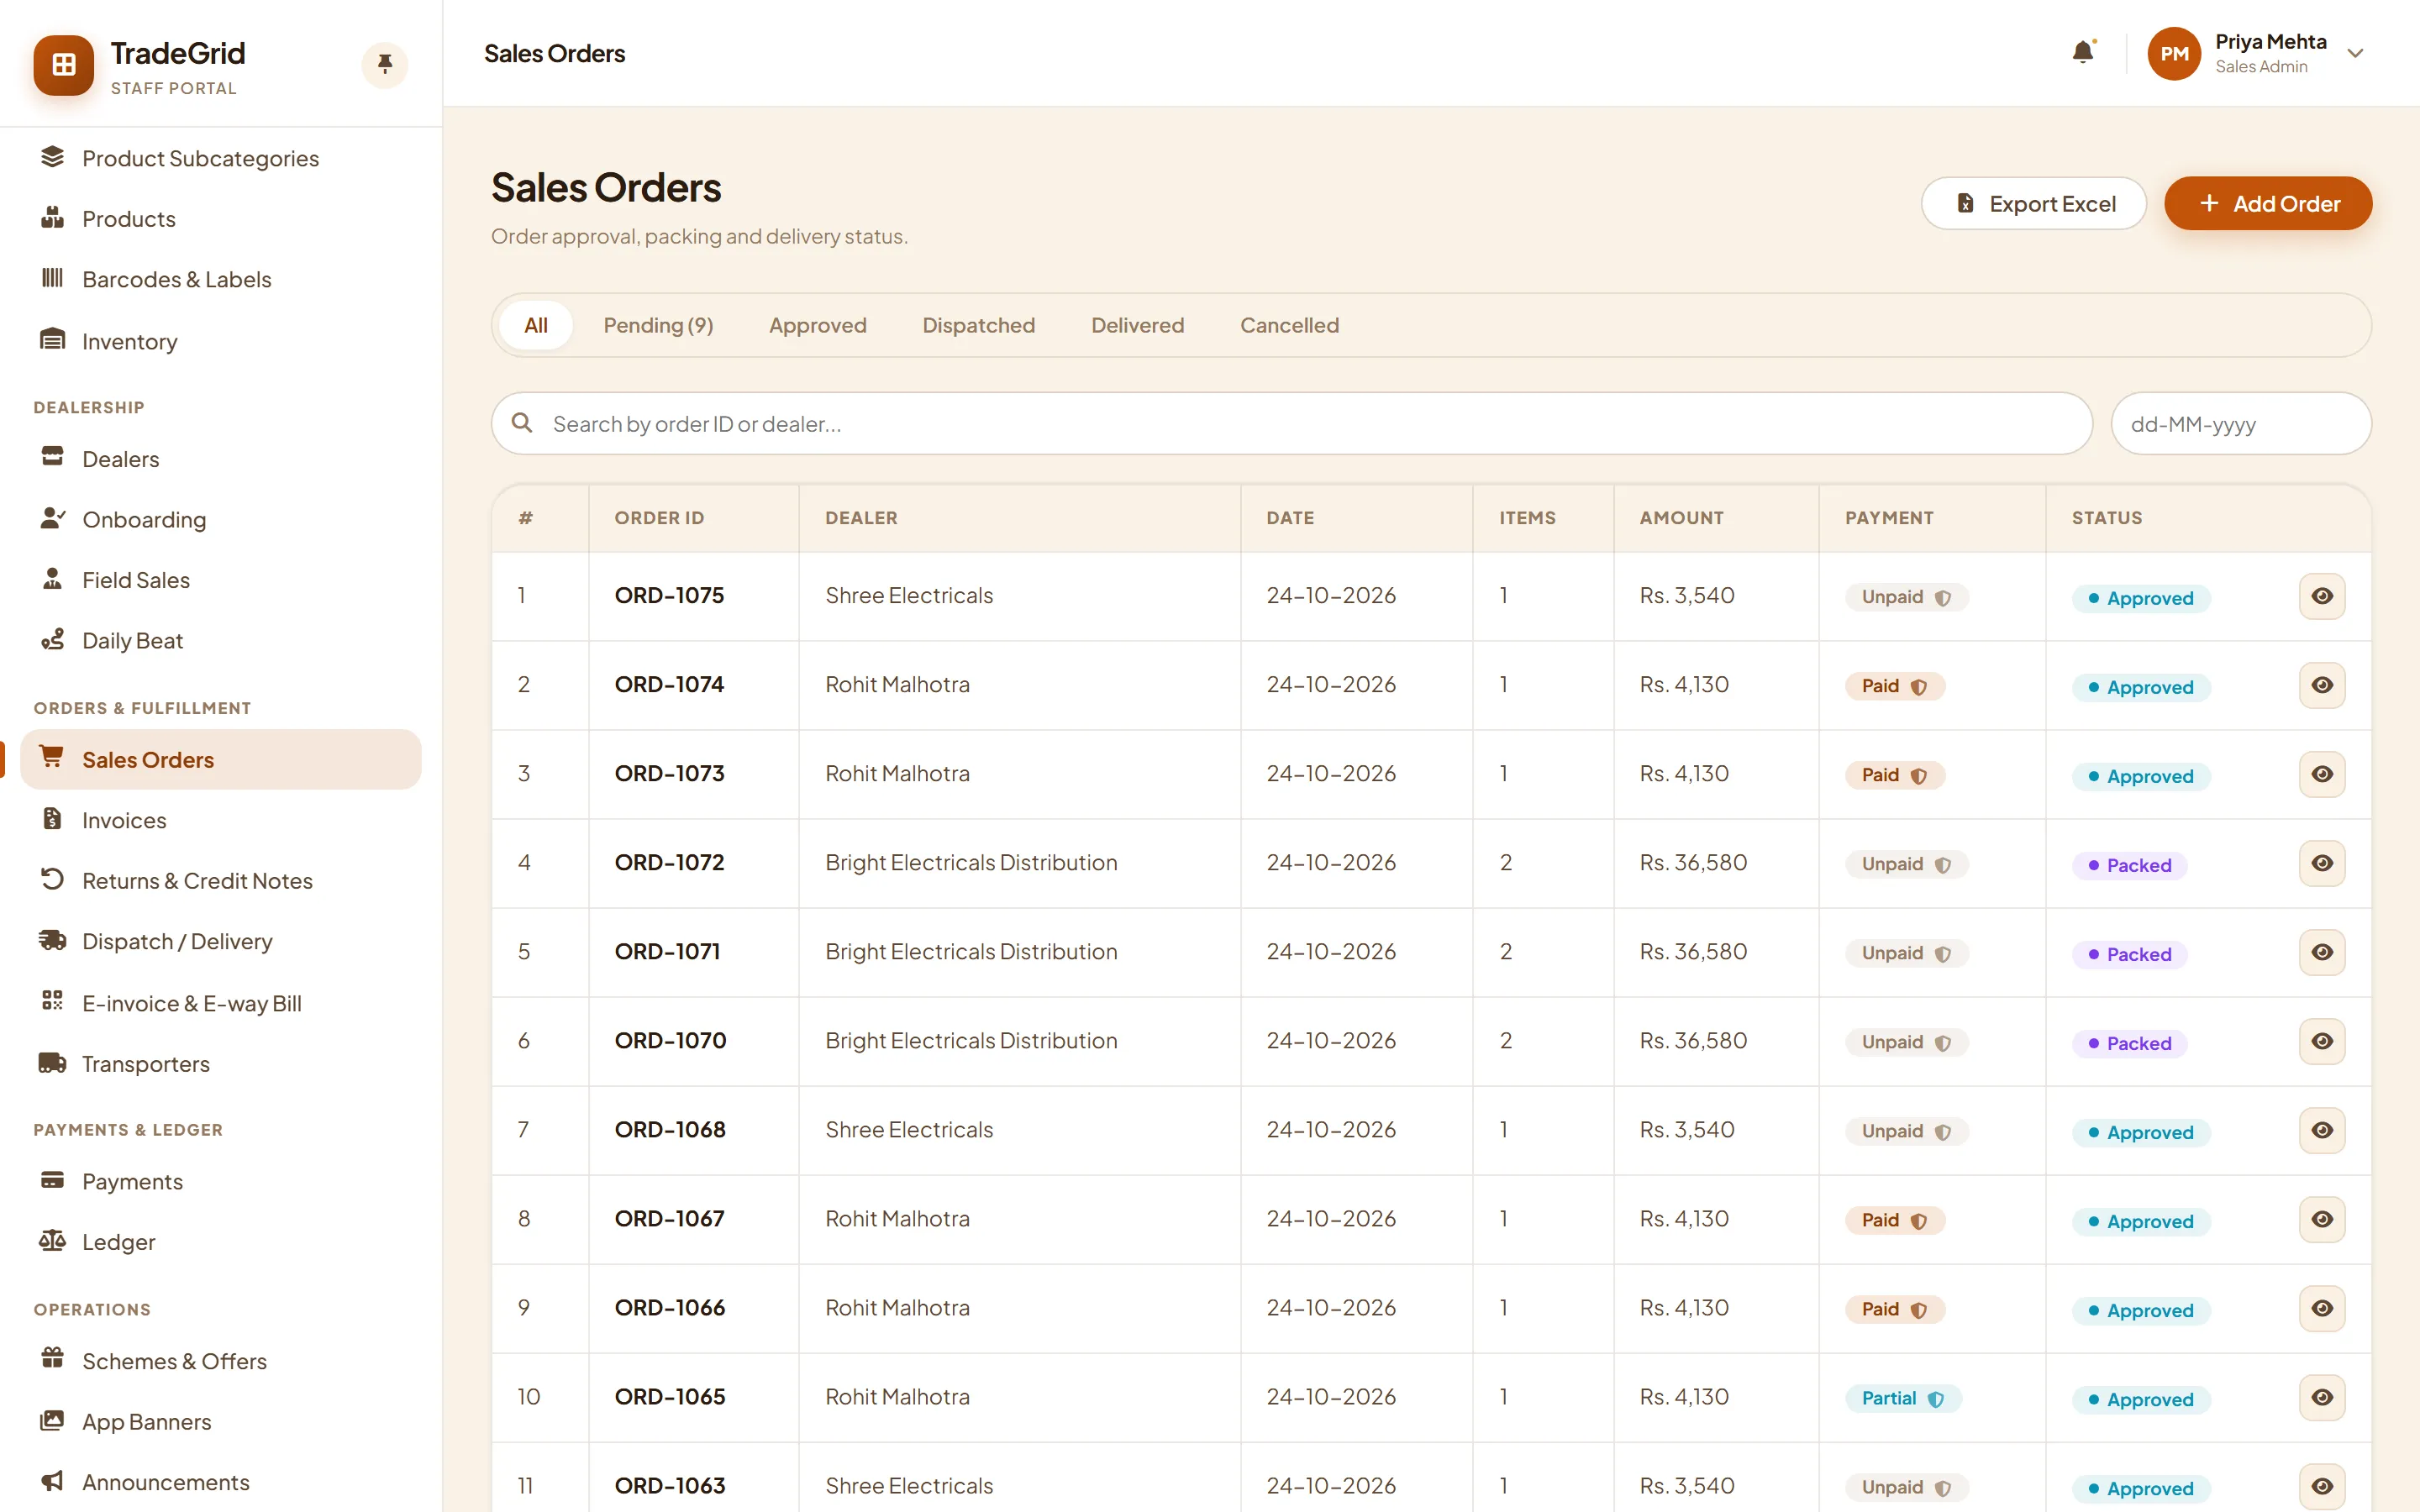This screenshot has width=2420, height=1512.
Task: Click the Add Order button
Action: click(x=2268, y=203)
